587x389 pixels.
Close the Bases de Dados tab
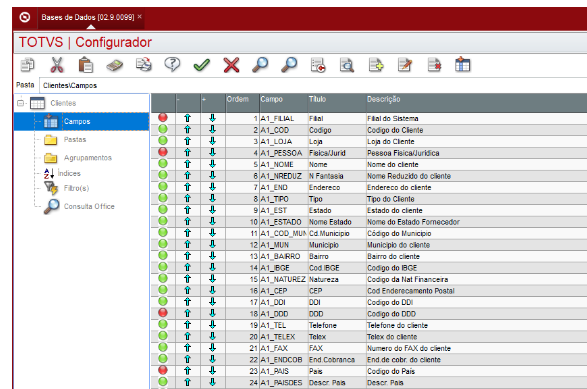pyautogui.click(x=140, y=16)
